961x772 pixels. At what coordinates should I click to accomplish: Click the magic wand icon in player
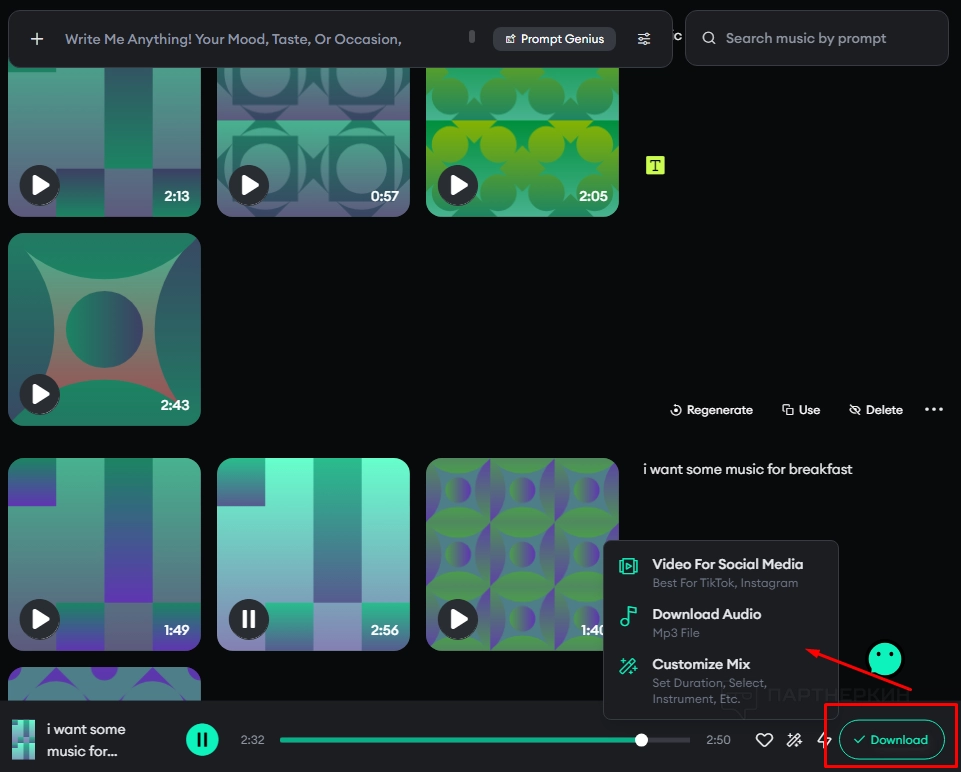794,740
